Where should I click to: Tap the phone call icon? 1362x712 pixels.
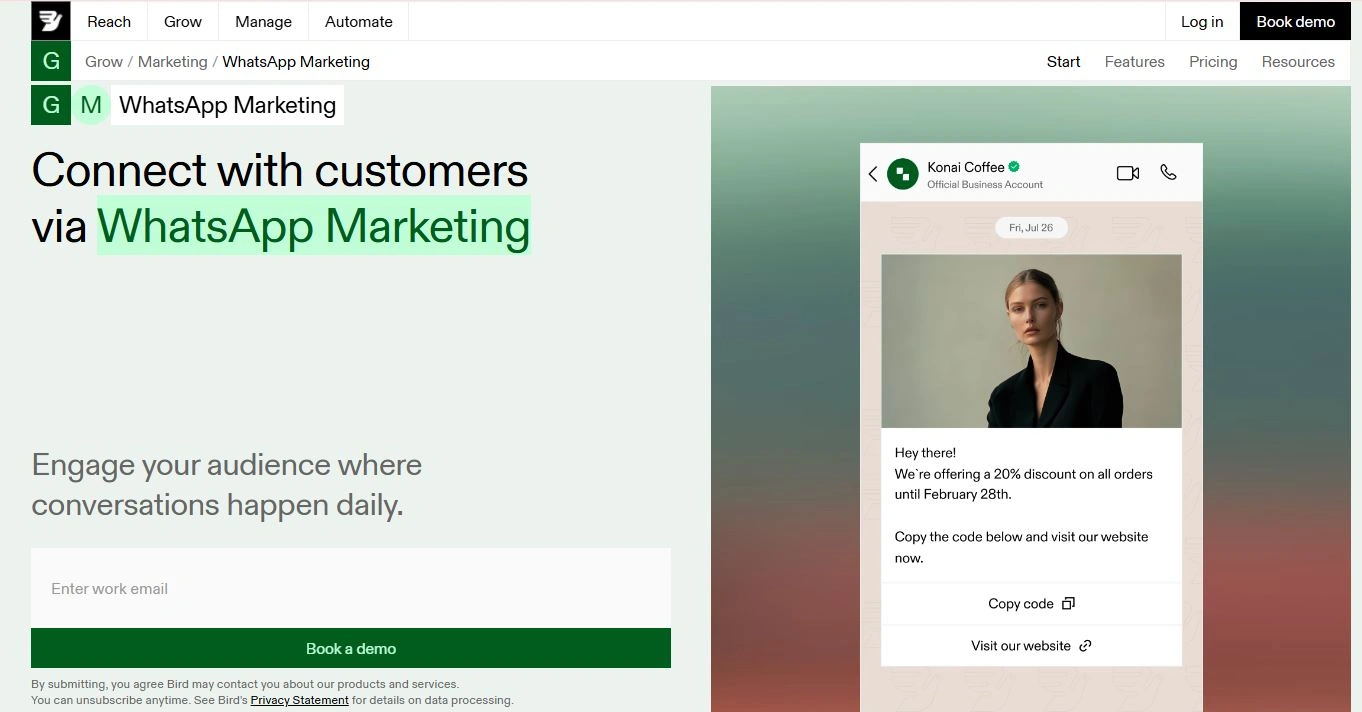pos(1168,173)
